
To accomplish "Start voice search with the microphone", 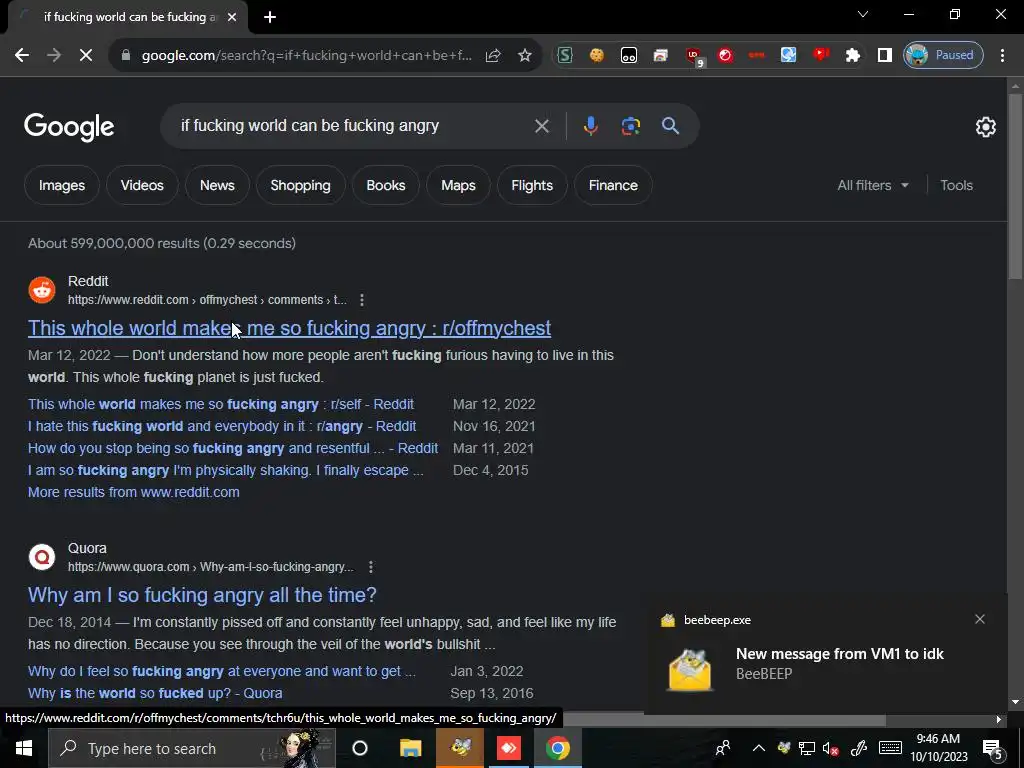I will (x=590, y=126).
